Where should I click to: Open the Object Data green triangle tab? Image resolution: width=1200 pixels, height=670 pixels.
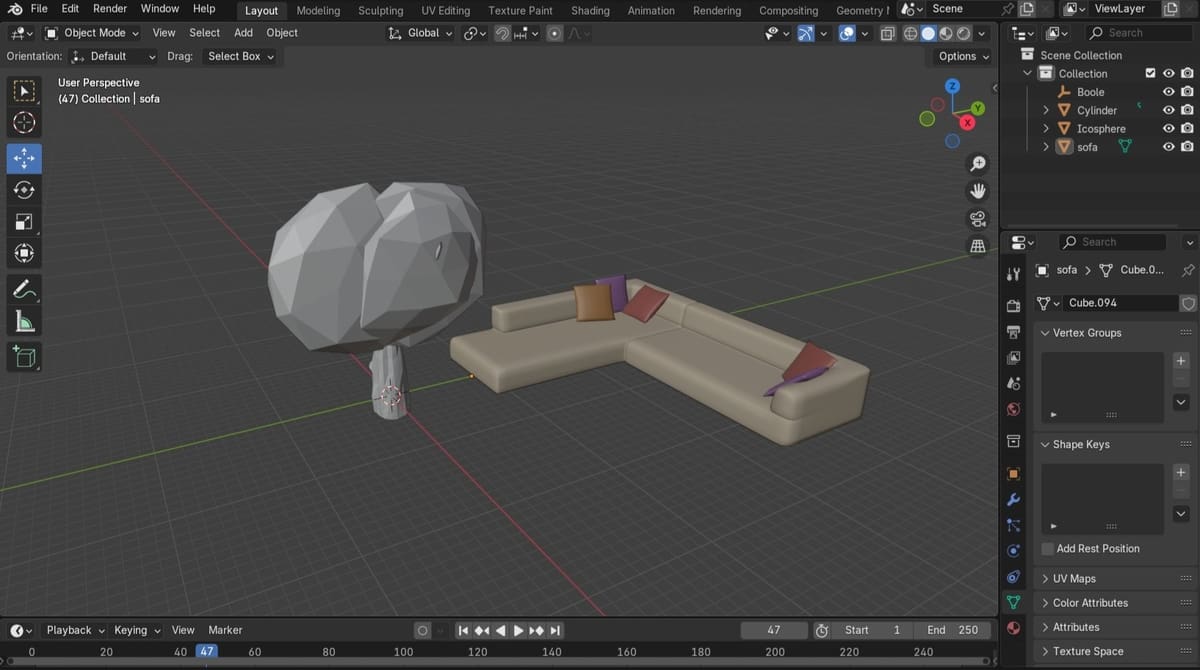click(1014, 602)
